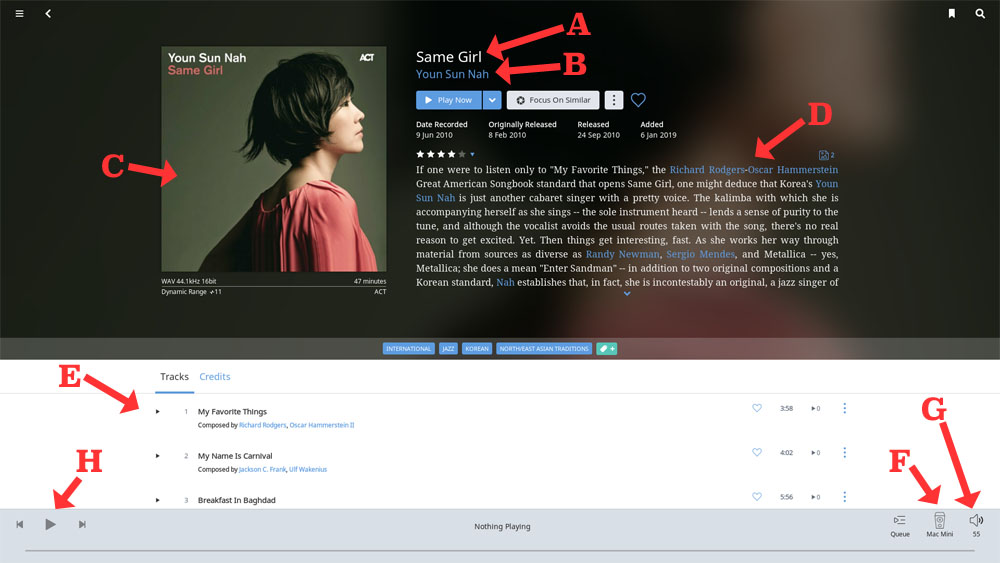Click the Same Girl album cover art
This screenshot has width=1000, height=563.
coord(274,158)
